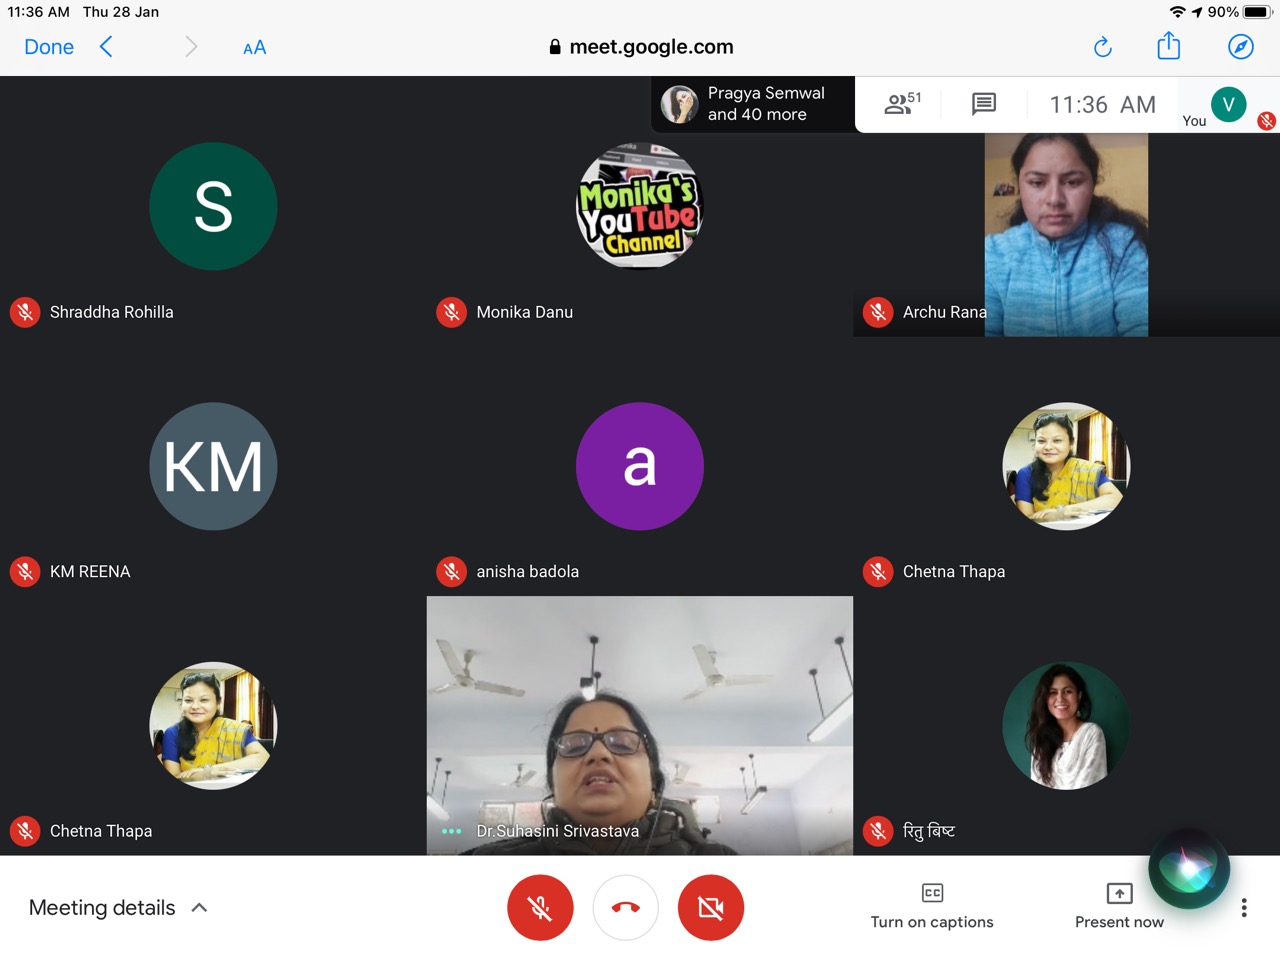
Task: Click anisha badola's muted mic icon
Action: 452,571
